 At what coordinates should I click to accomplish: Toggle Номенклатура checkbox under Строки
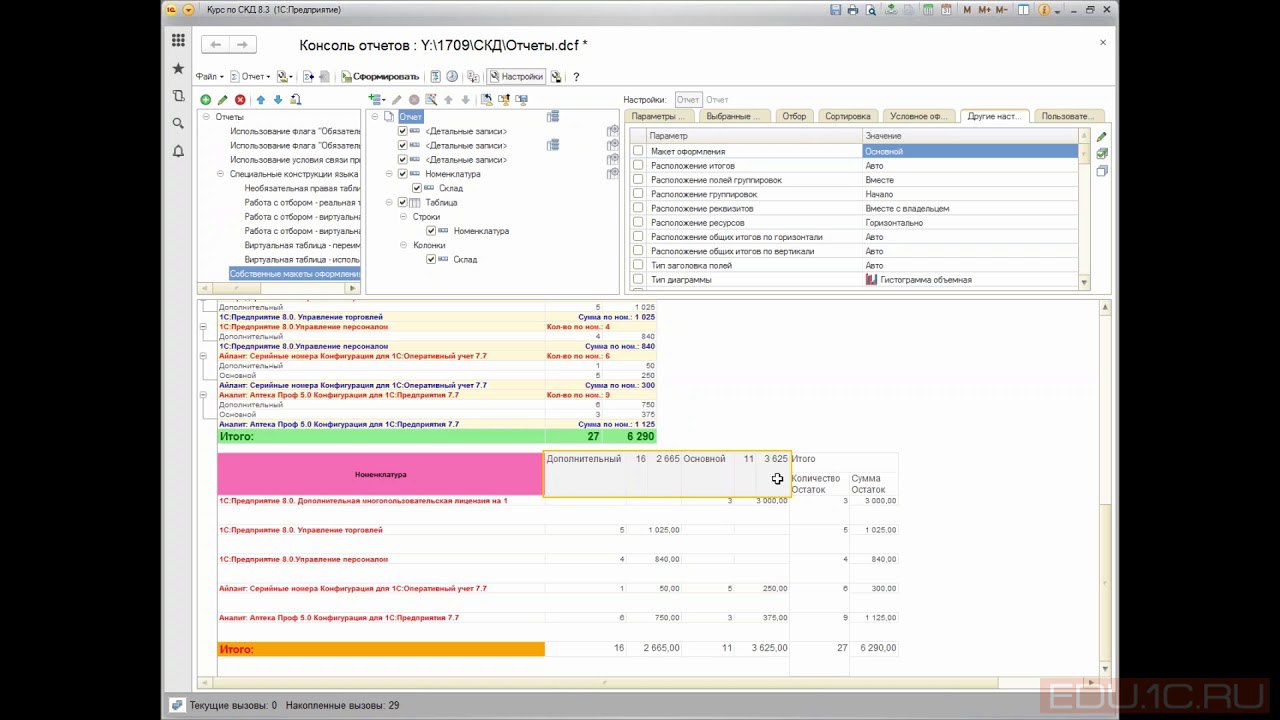[x=431, y=231]
